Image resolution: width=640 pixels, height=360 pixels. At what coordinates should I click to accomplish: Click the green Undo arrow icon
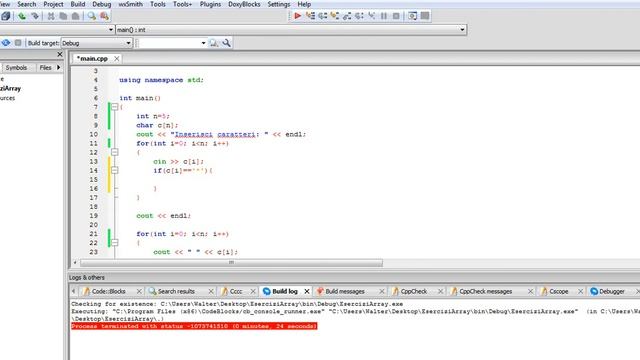[22, 16]
